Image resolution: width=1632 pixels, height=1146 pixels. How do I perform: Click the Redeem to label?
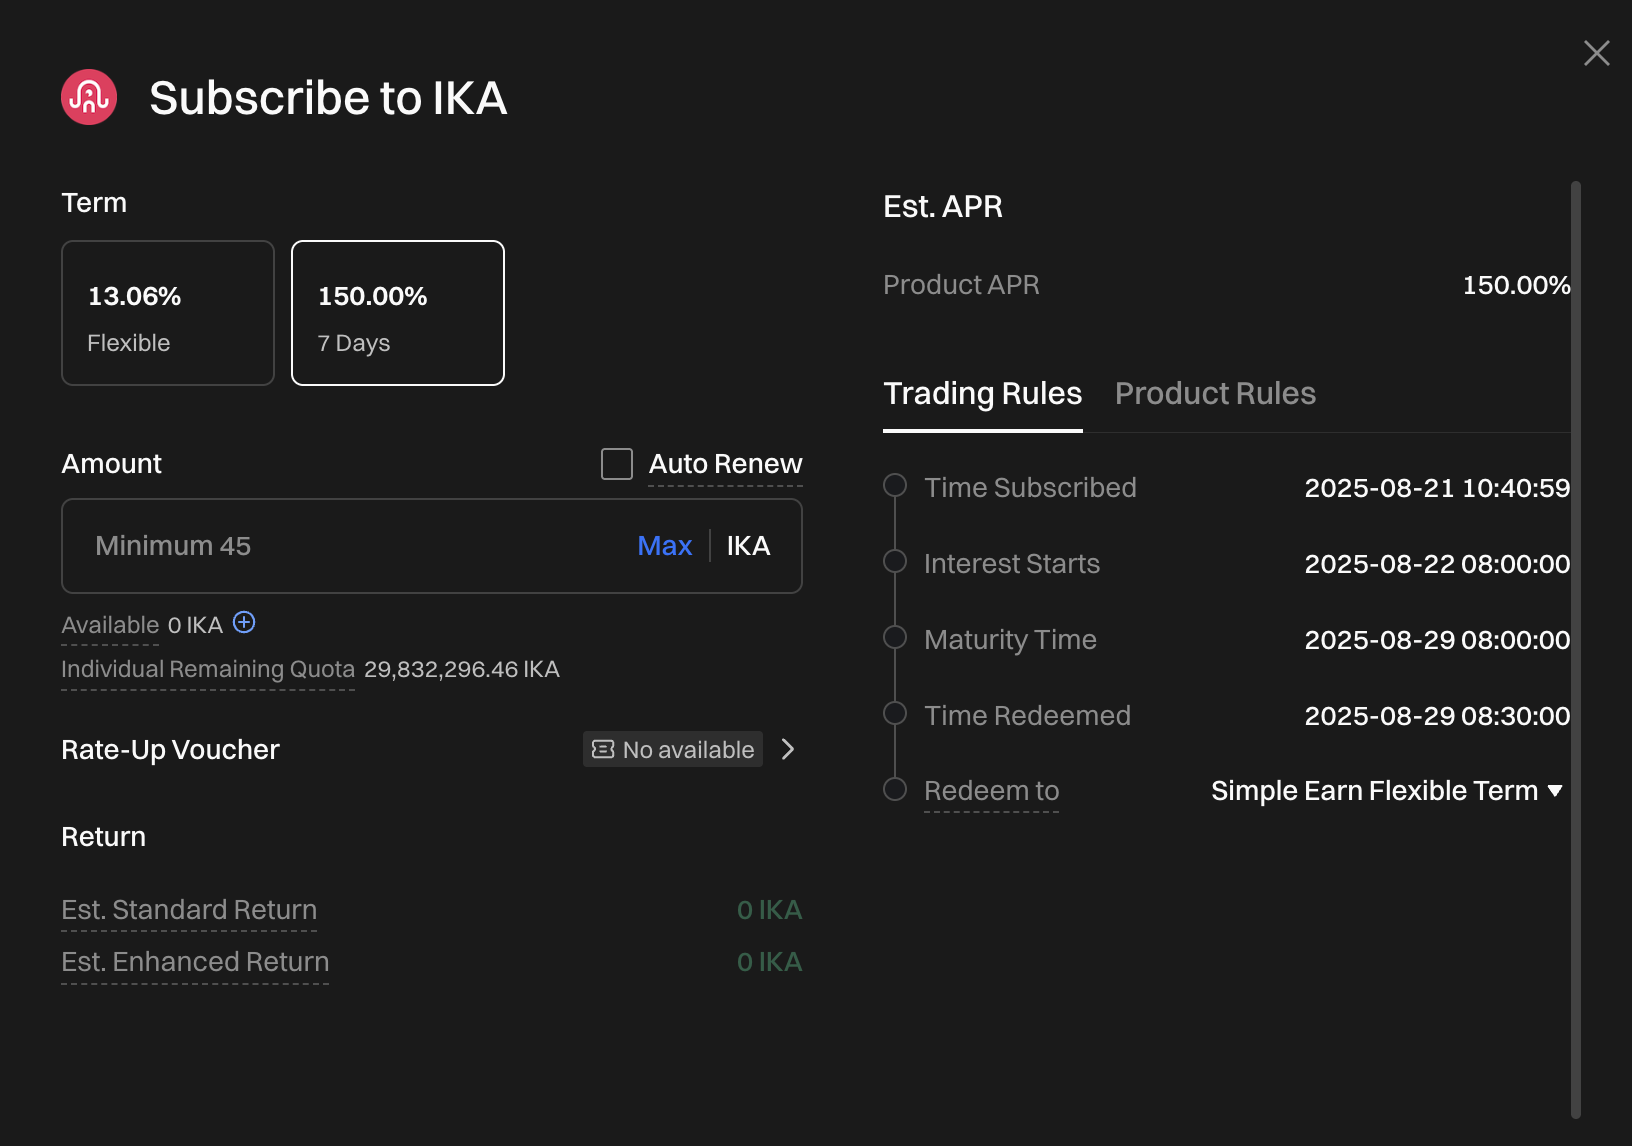pyautogui.click(x=991, y=791)
